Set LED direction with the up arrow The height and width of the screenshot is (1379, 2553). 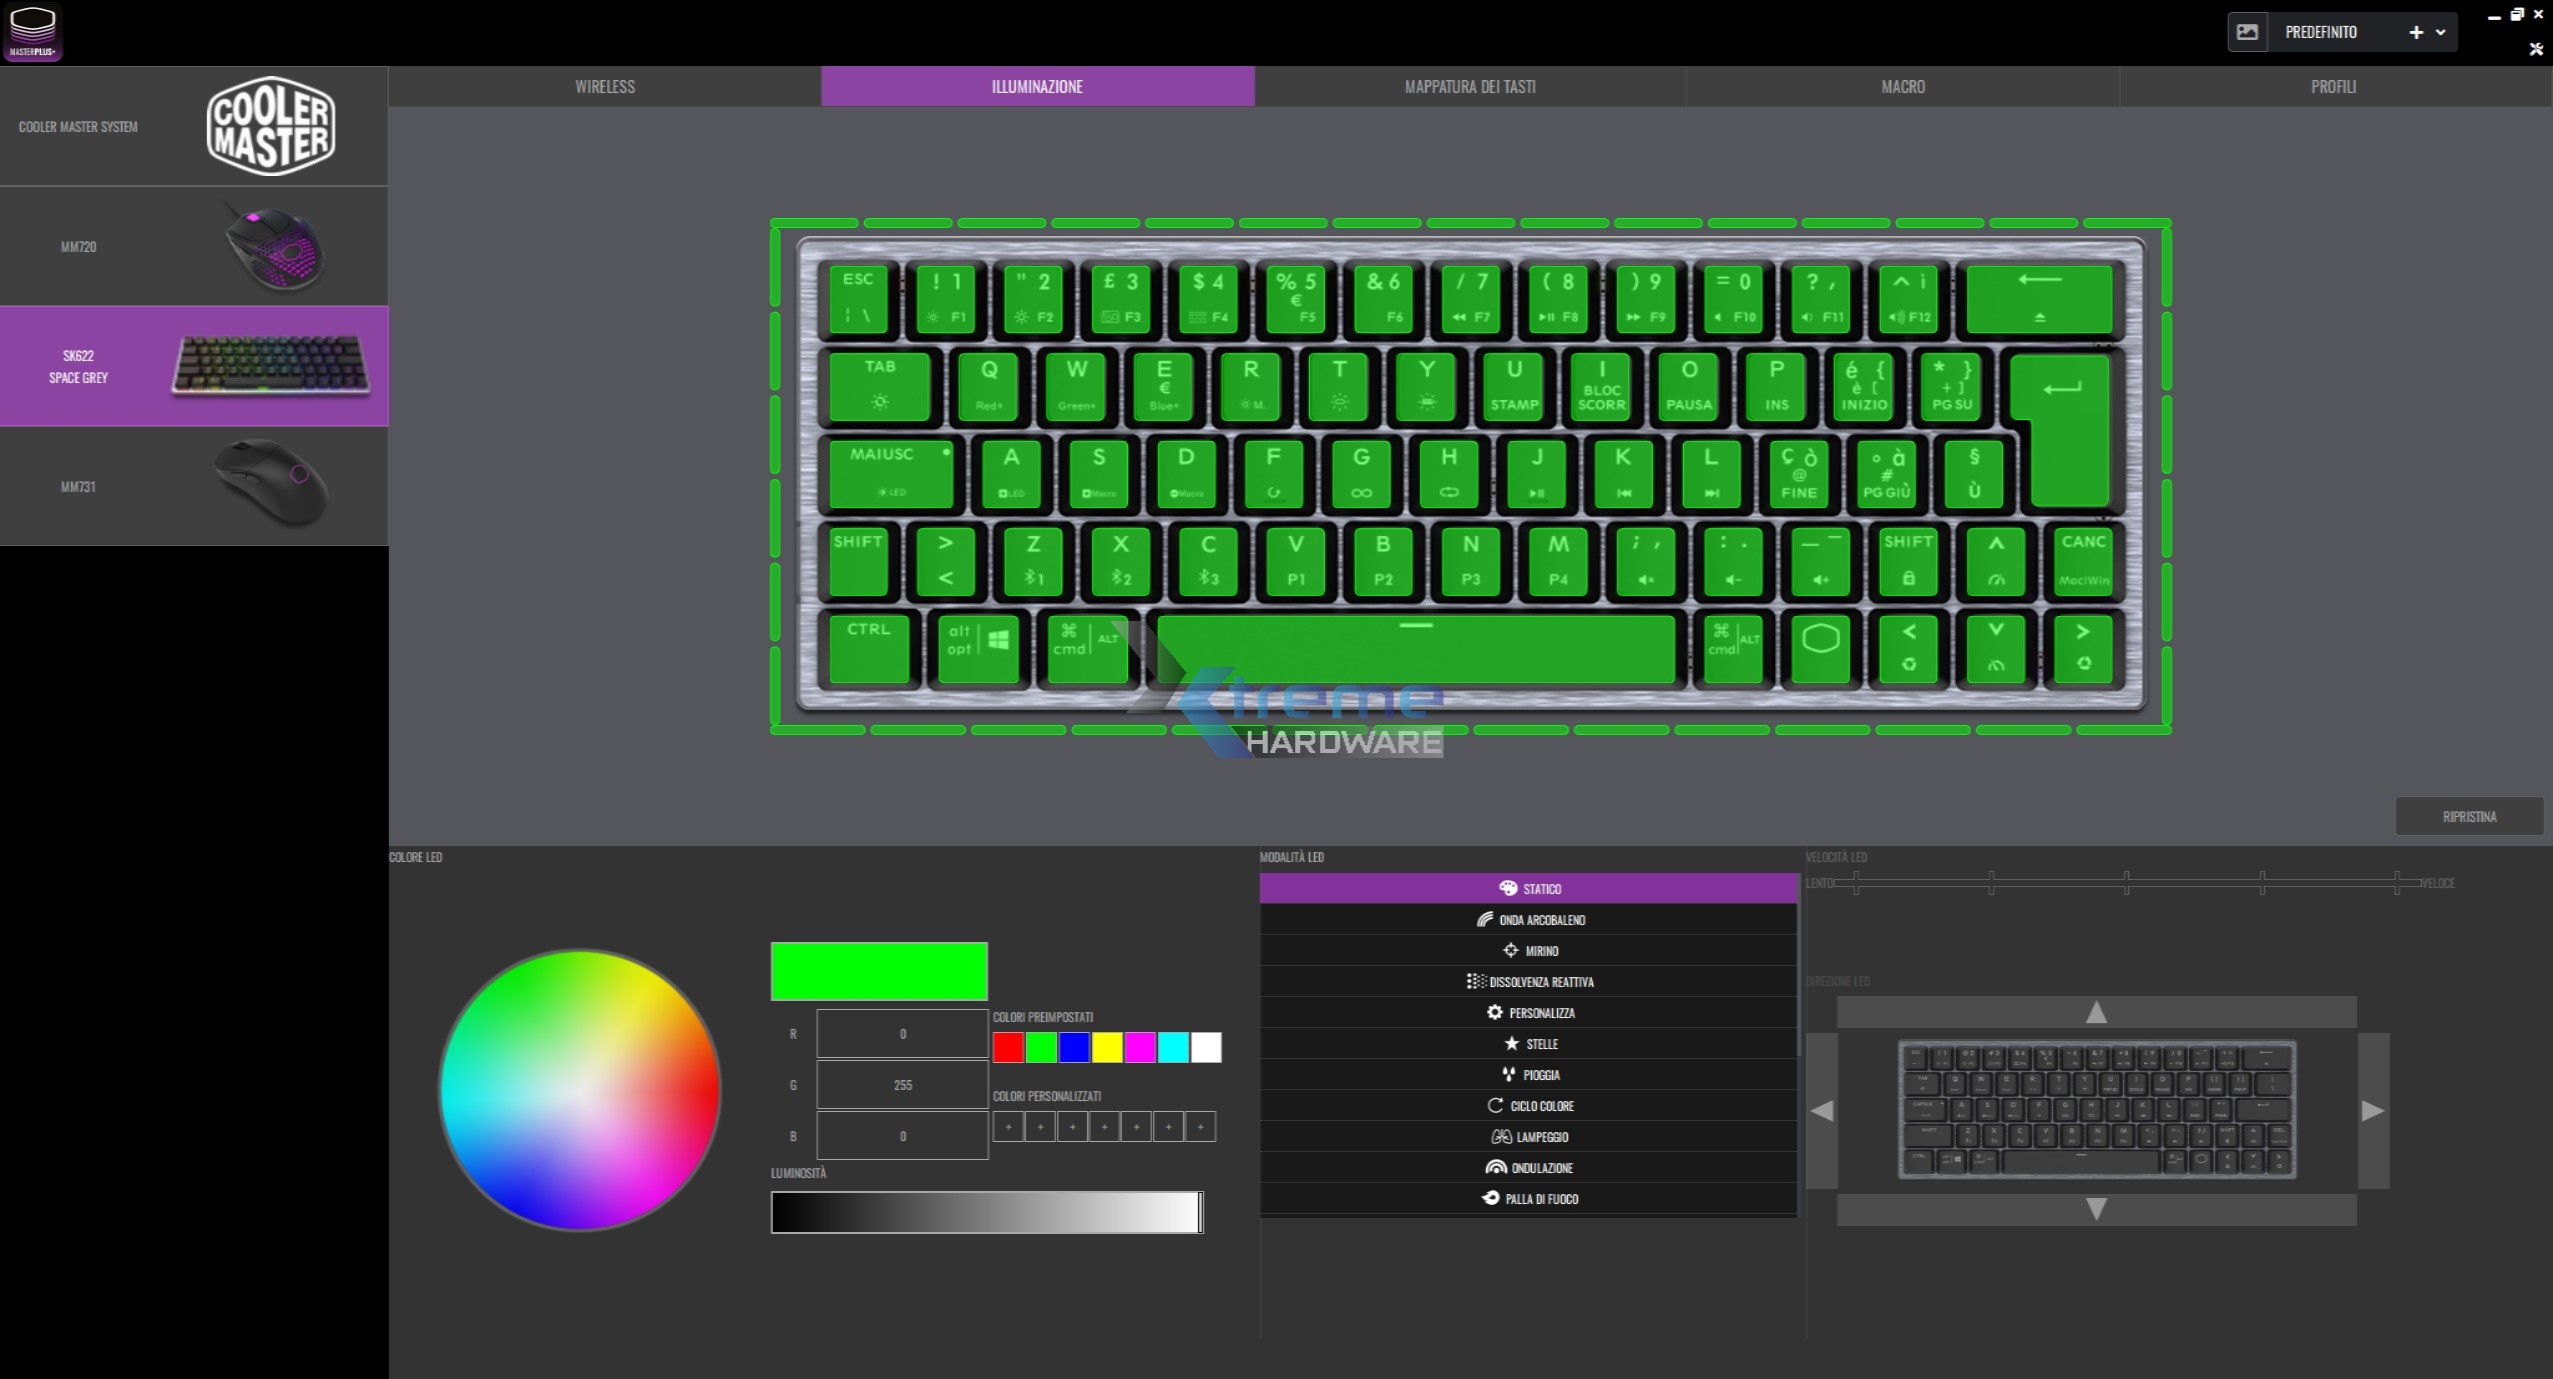[x=2096, y=1012]
